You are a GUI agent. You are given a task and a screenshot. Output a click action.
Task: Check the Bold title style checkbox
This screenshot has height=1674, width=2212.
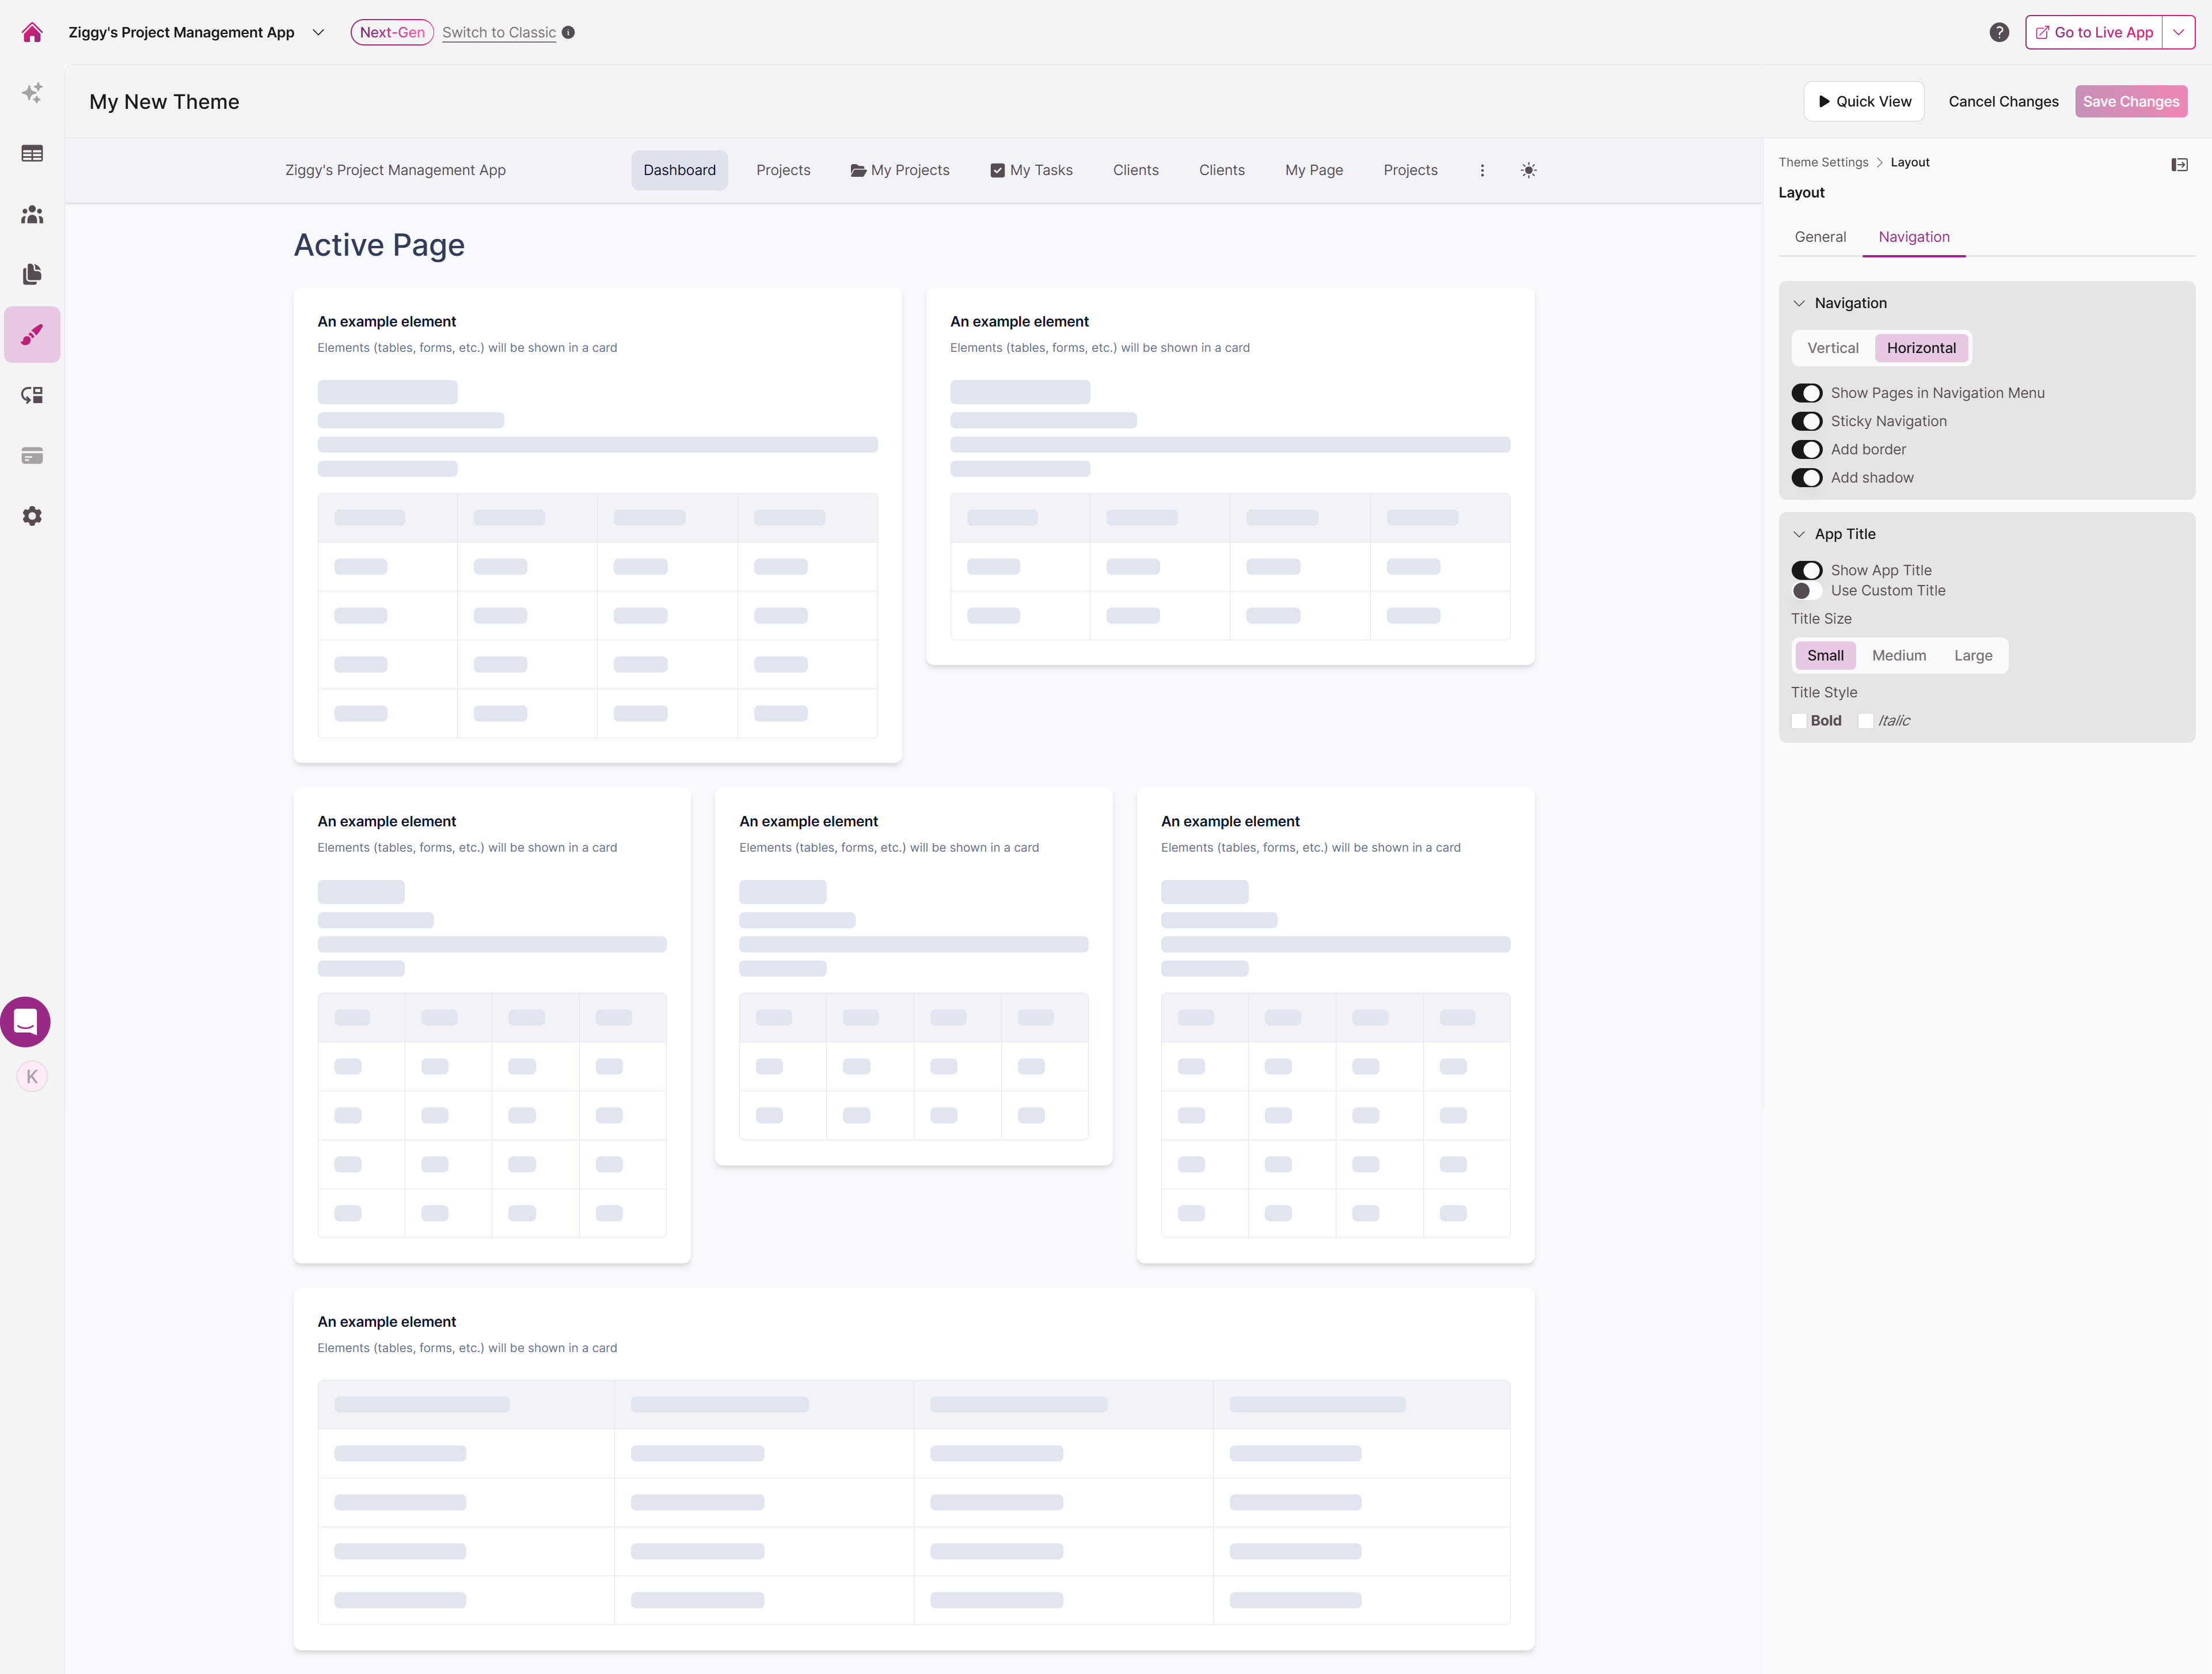(x=1799, y=721)
